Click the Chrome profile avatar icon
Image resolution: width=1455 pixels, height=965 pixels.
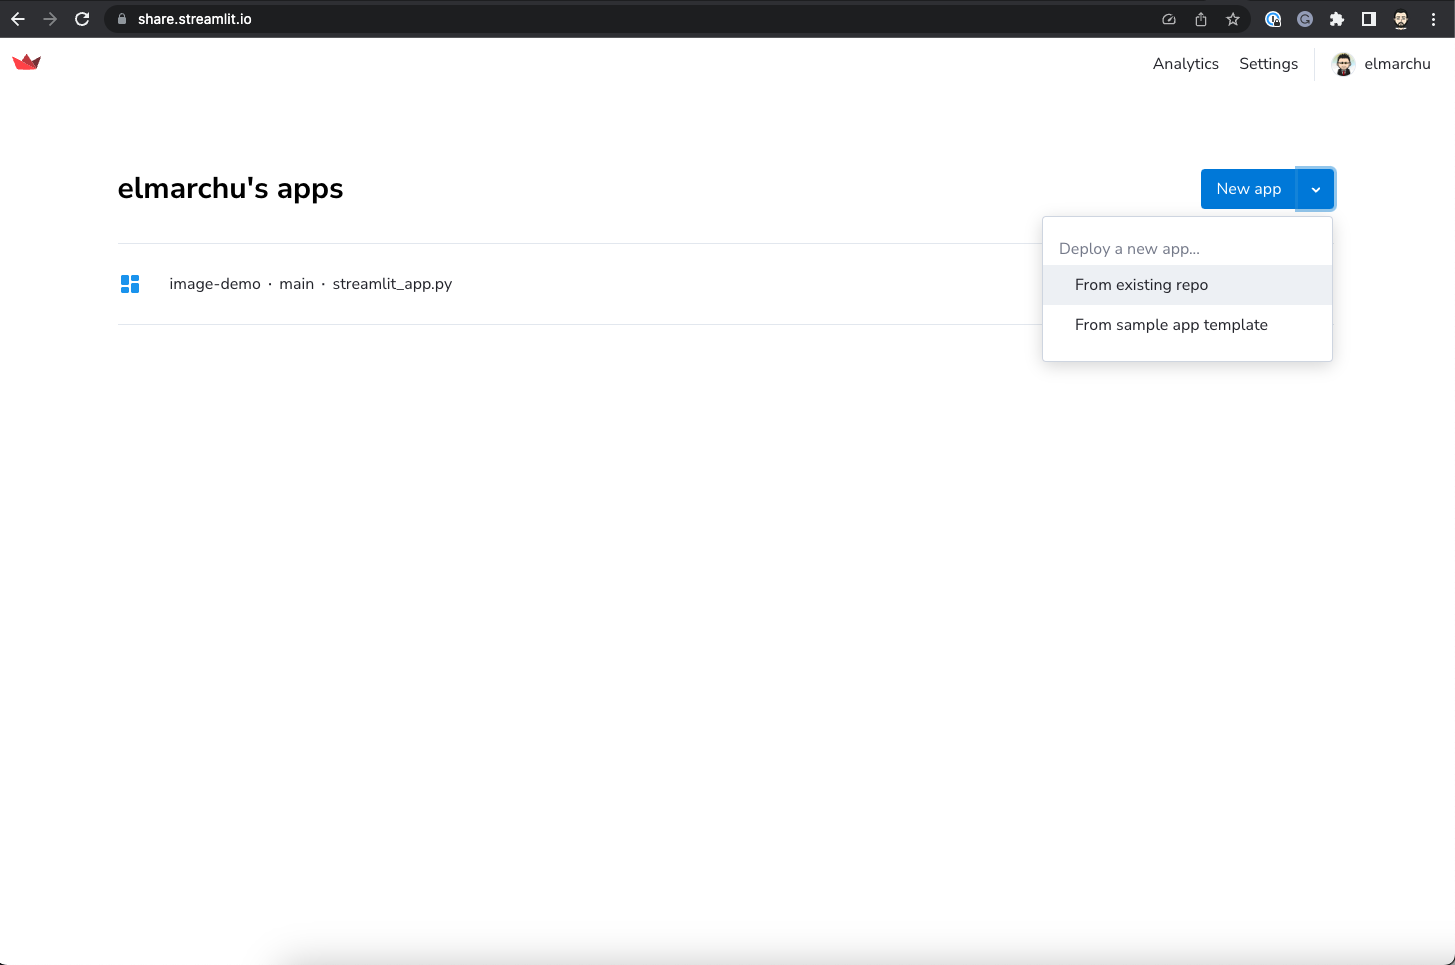tap(1401, 19)
